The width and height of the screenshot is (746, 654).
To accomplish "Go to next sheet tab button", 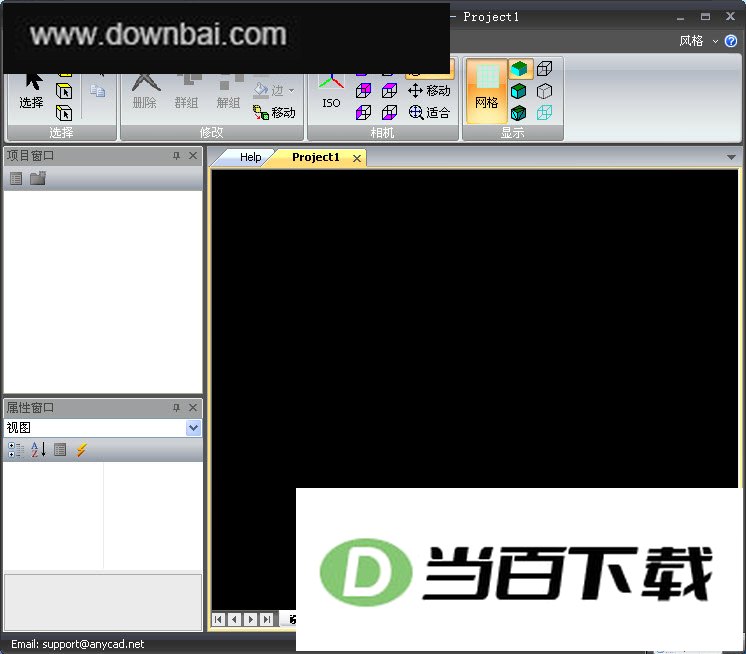I will [251, 619].
